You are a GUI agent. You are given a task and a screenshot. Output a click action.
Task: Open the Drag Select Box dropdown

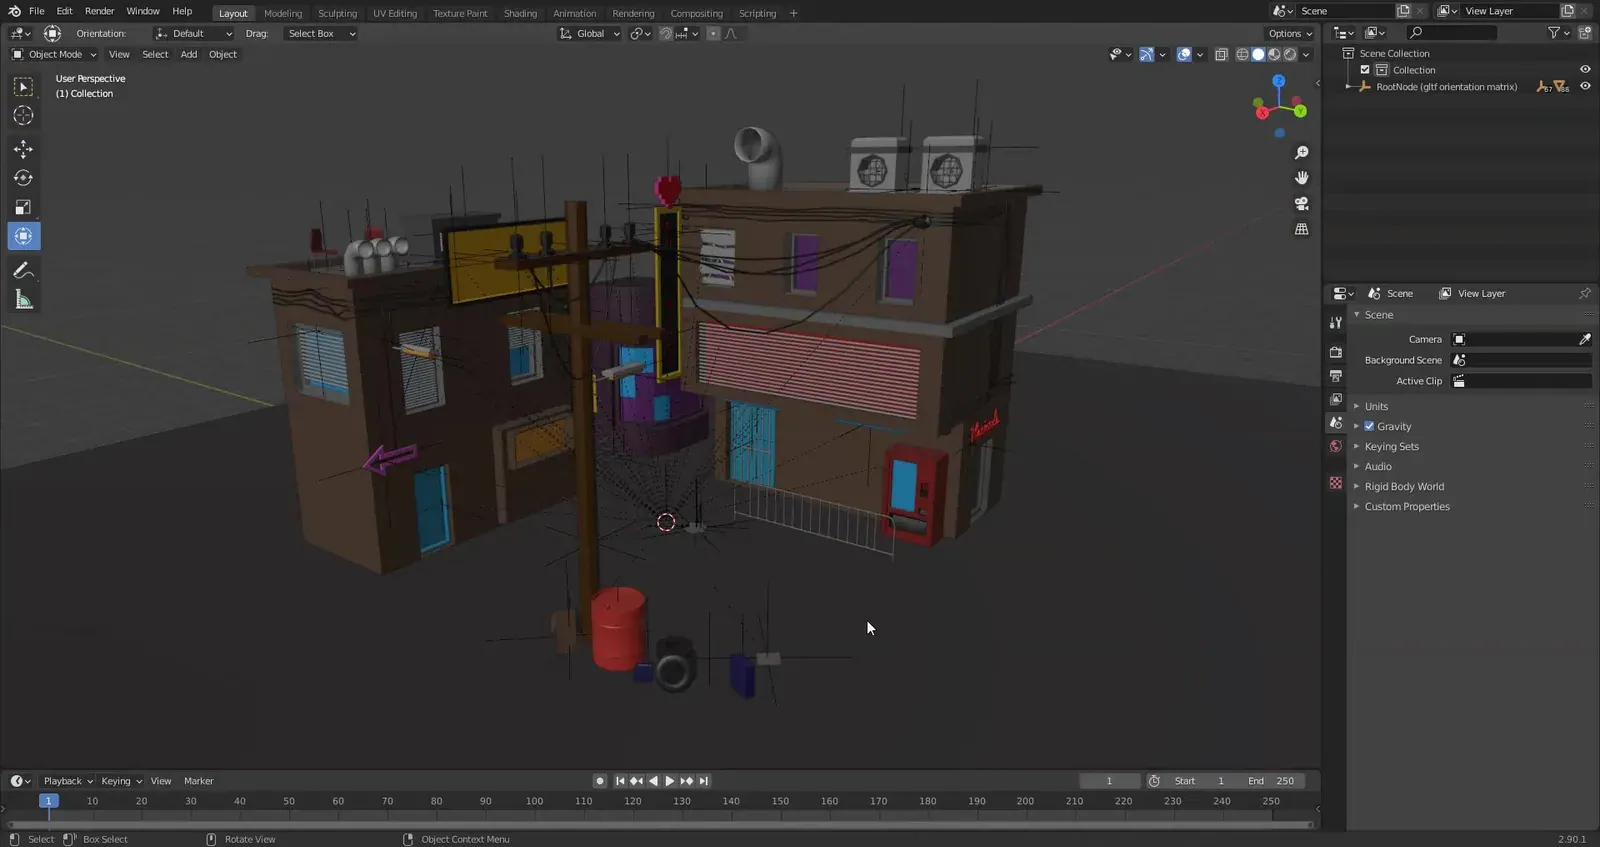pos(320,34)
